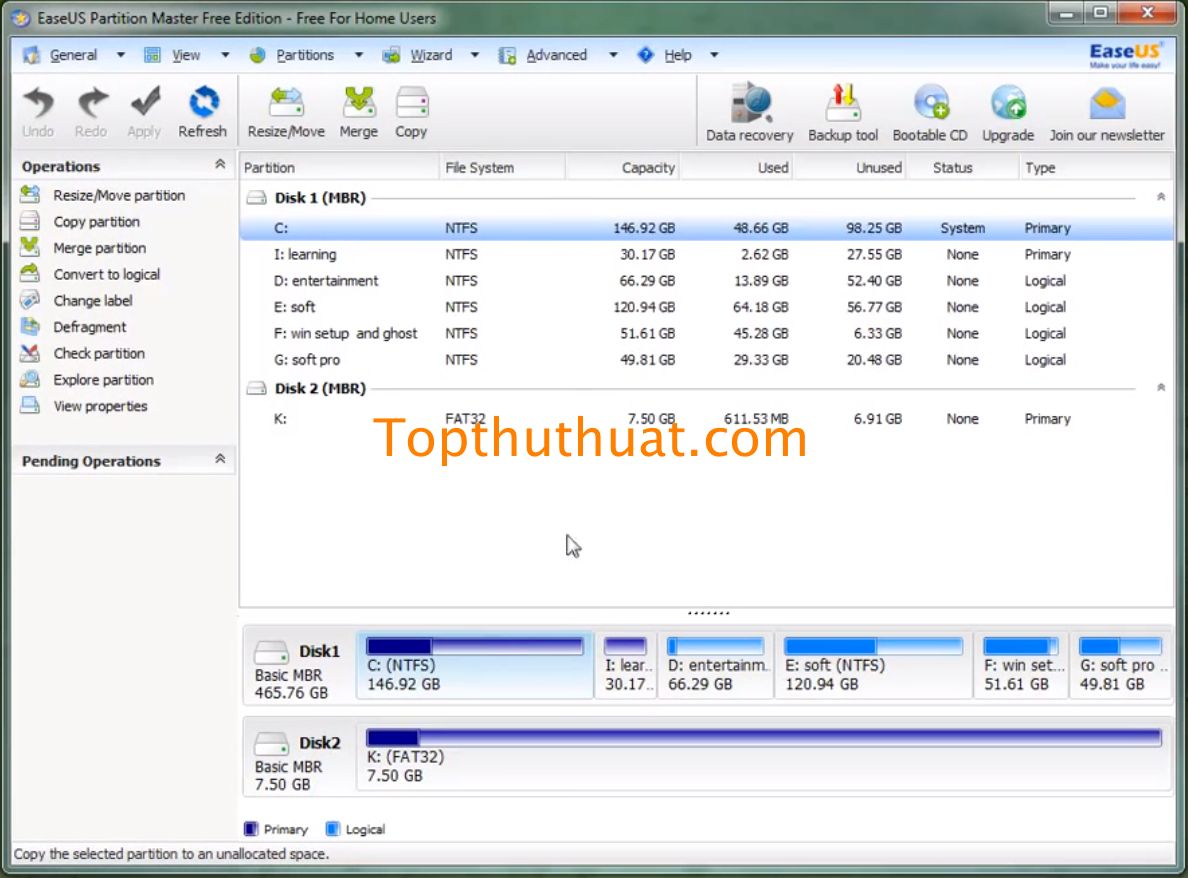Click the C: (NTFS) block in disk map
Viewport: 1188px width, 878px height.
(475, 665)
